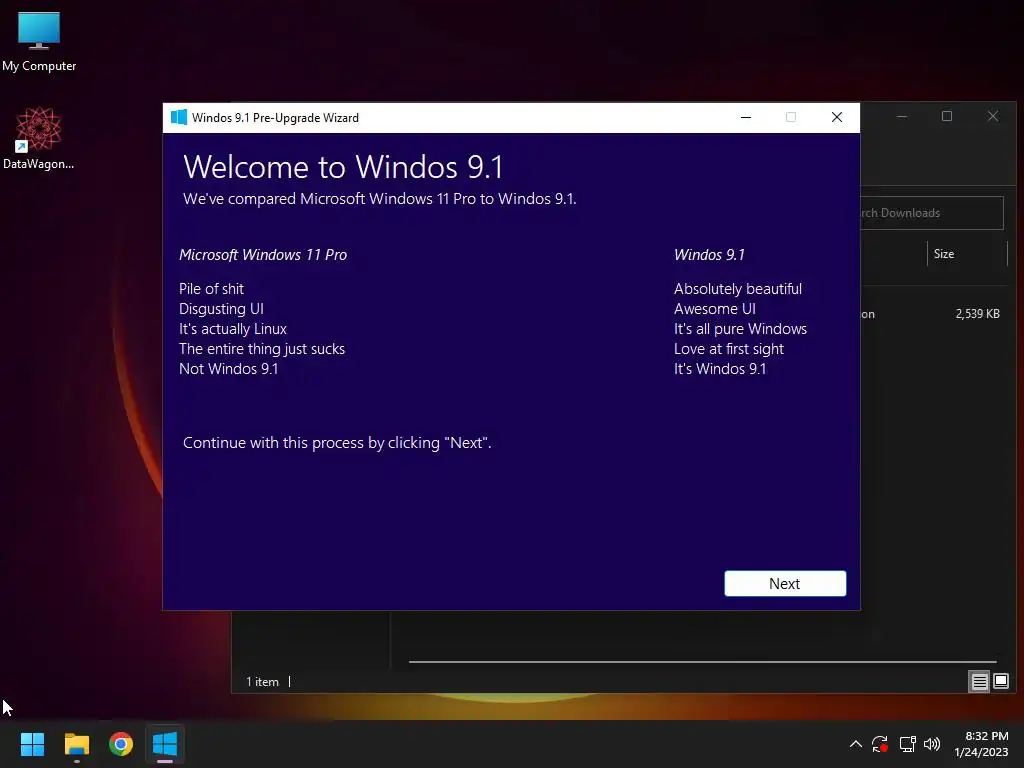Screen dimensions: 1024x768
Task: Click the Next button in the wizard
Action: (785, 583)
